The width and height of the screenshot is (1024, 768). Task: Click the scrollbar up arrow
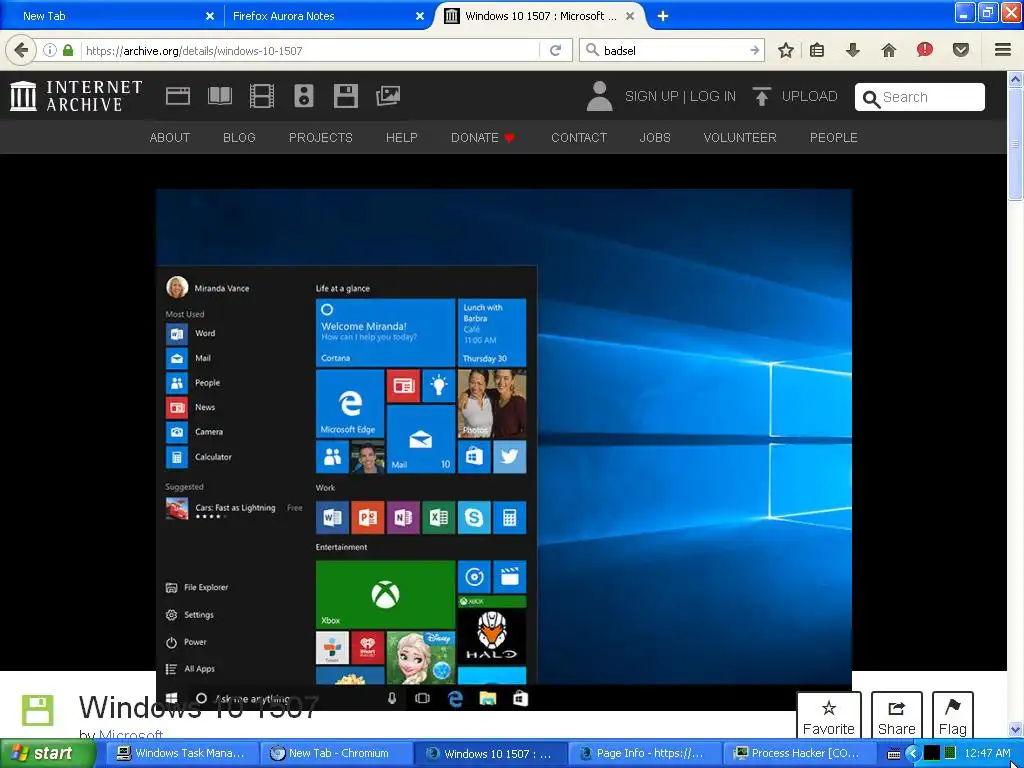(x=1015, y=79)
